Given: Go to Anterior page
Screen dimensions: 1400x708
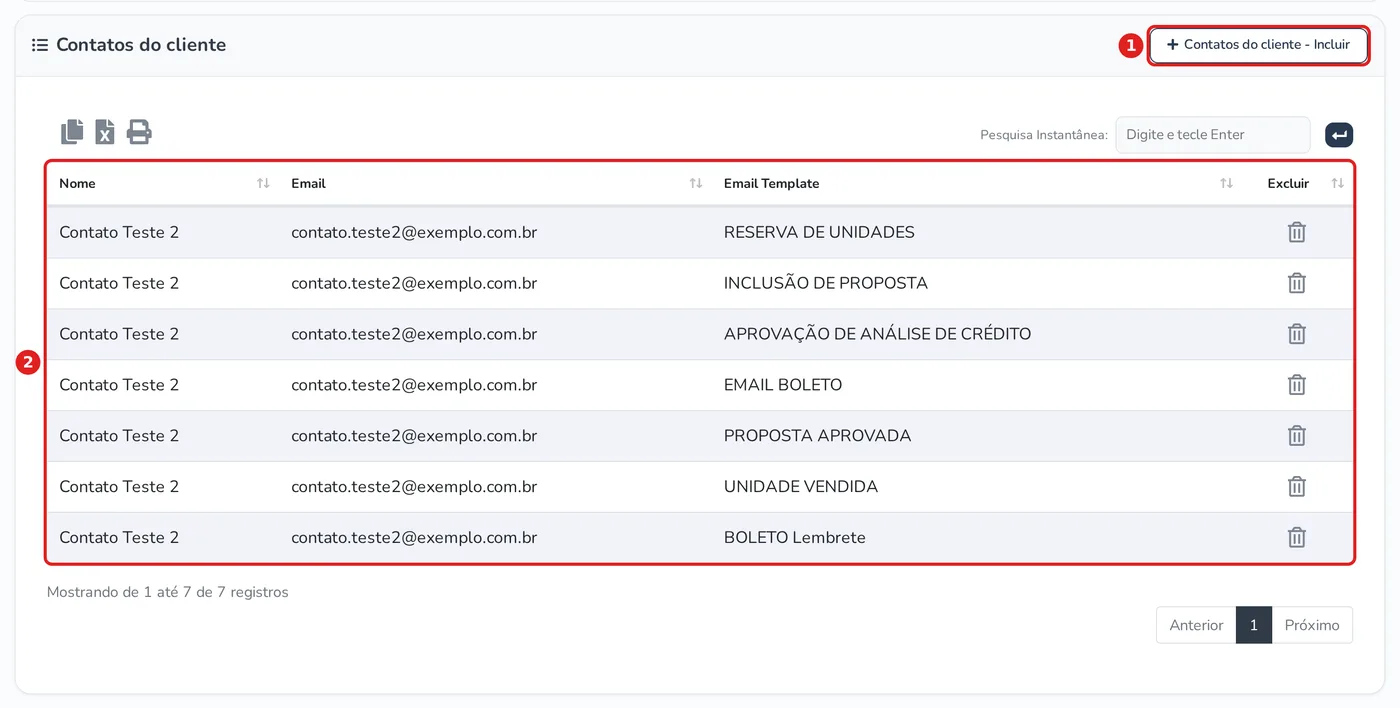Looking at the screenshot, I should pos(1196,625).
